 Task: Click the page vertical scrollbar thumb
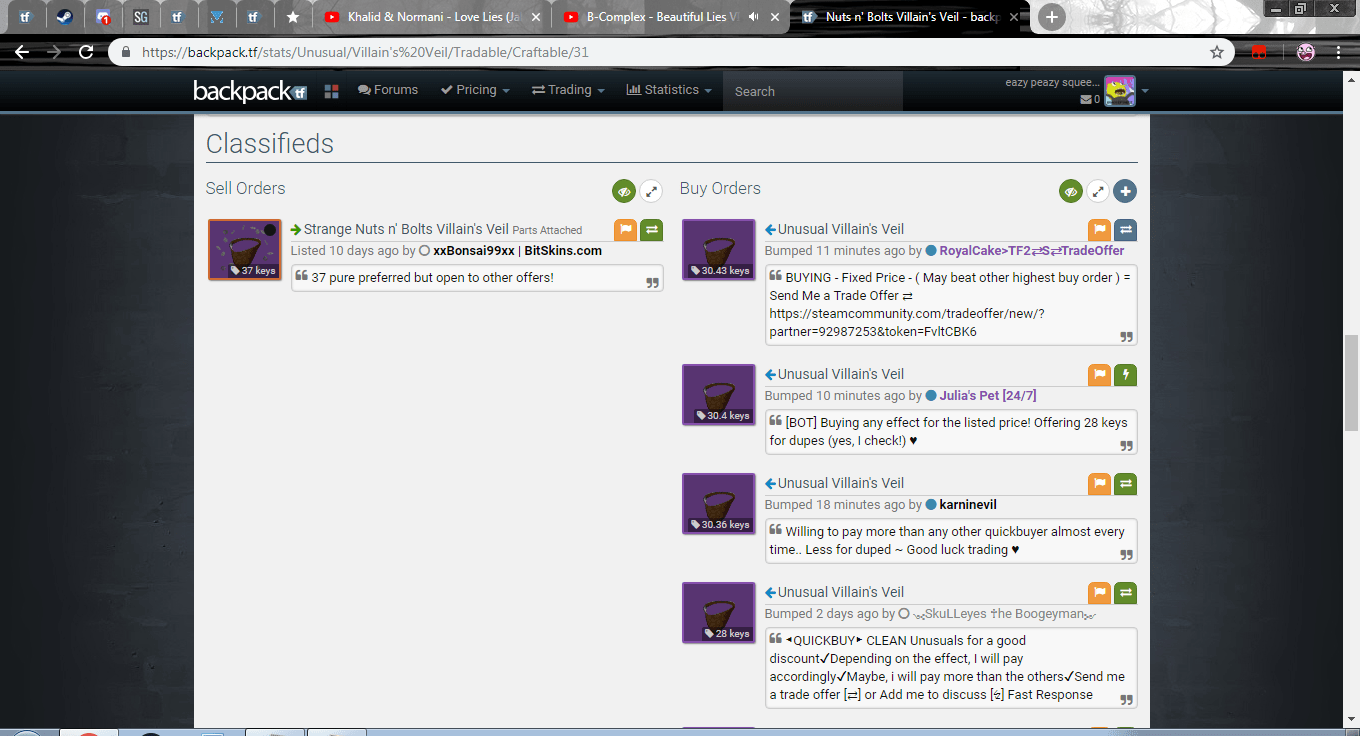(x=1351, y=383)
